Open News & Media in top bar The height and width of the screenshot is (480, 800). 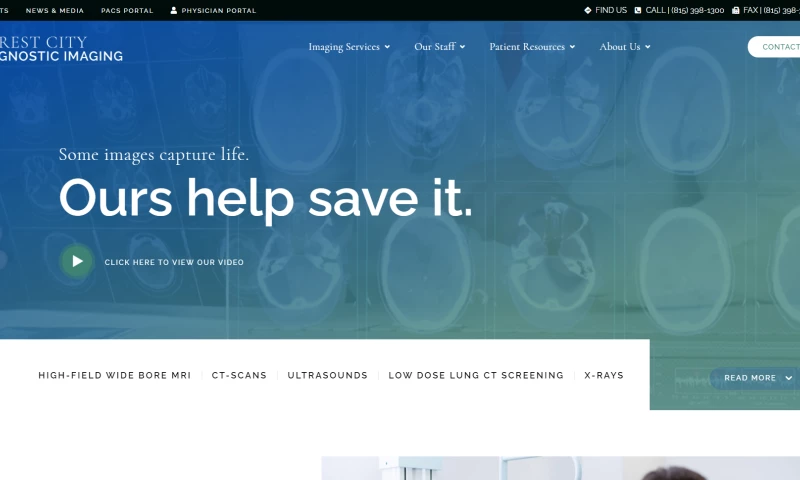pos(55,10)
